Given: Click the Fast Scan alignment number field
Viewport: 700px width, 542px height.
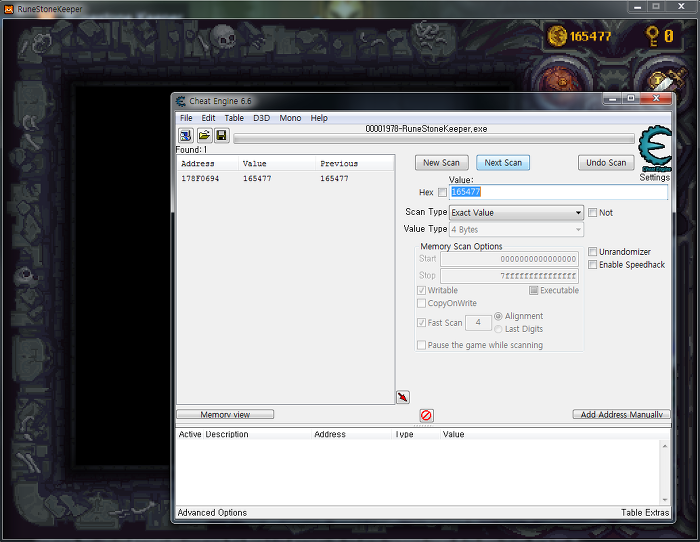Looking at the screenshot, I should tap(478, 322).
